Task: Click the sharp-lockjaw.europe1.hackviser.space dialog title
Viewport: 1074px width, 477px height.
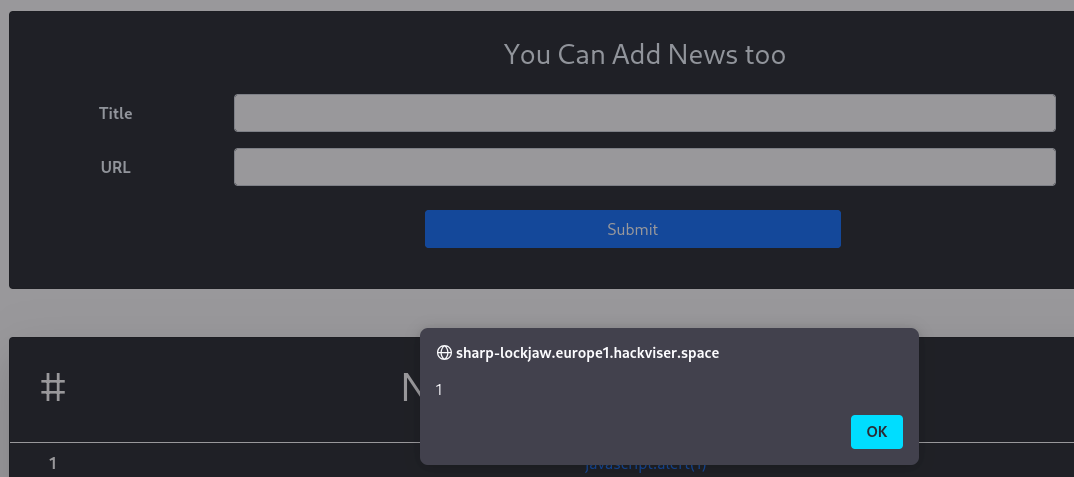Action: [x=587, y=353]
